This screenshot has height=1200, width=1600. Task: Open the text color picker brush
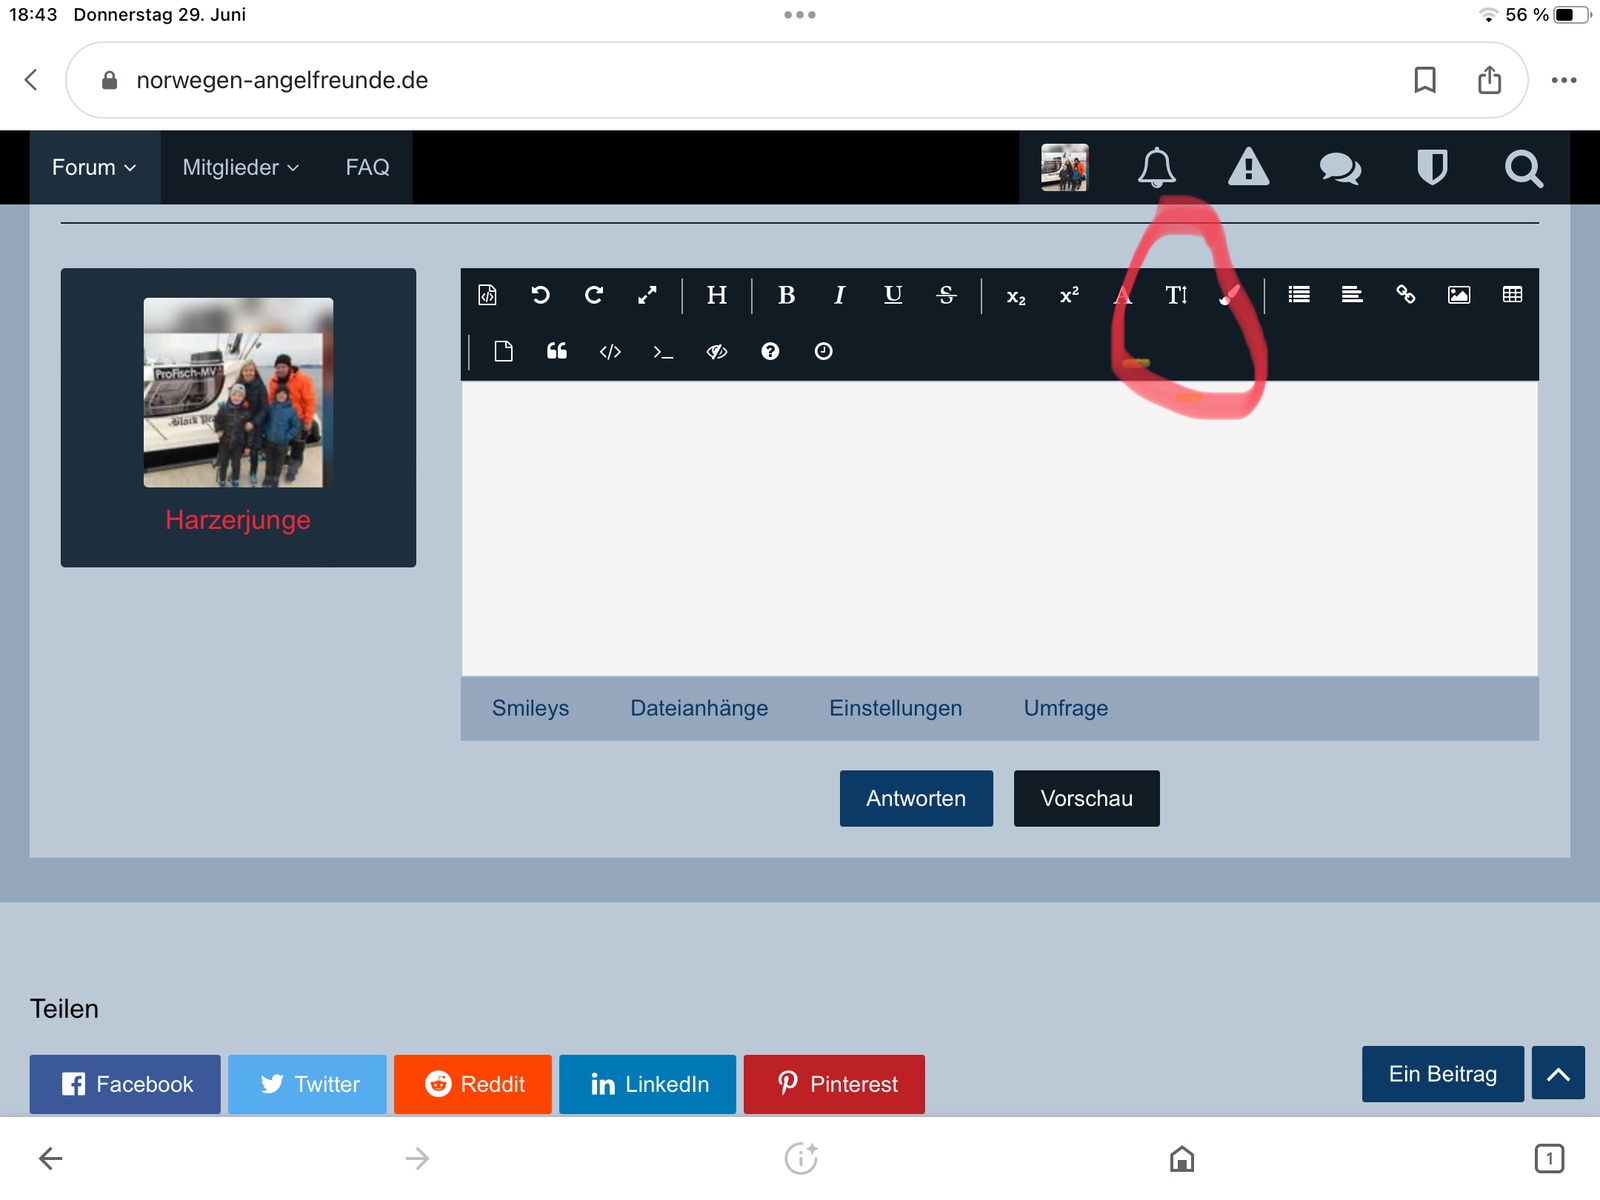[1230, 295]
